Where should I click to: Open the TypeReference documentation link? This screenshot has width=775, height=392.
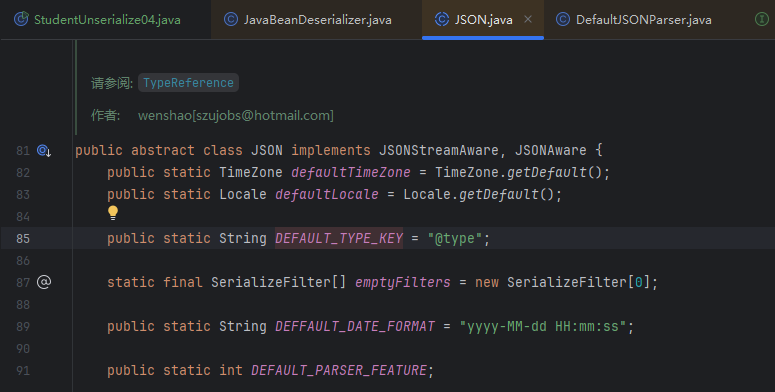(x=188, y=83)
